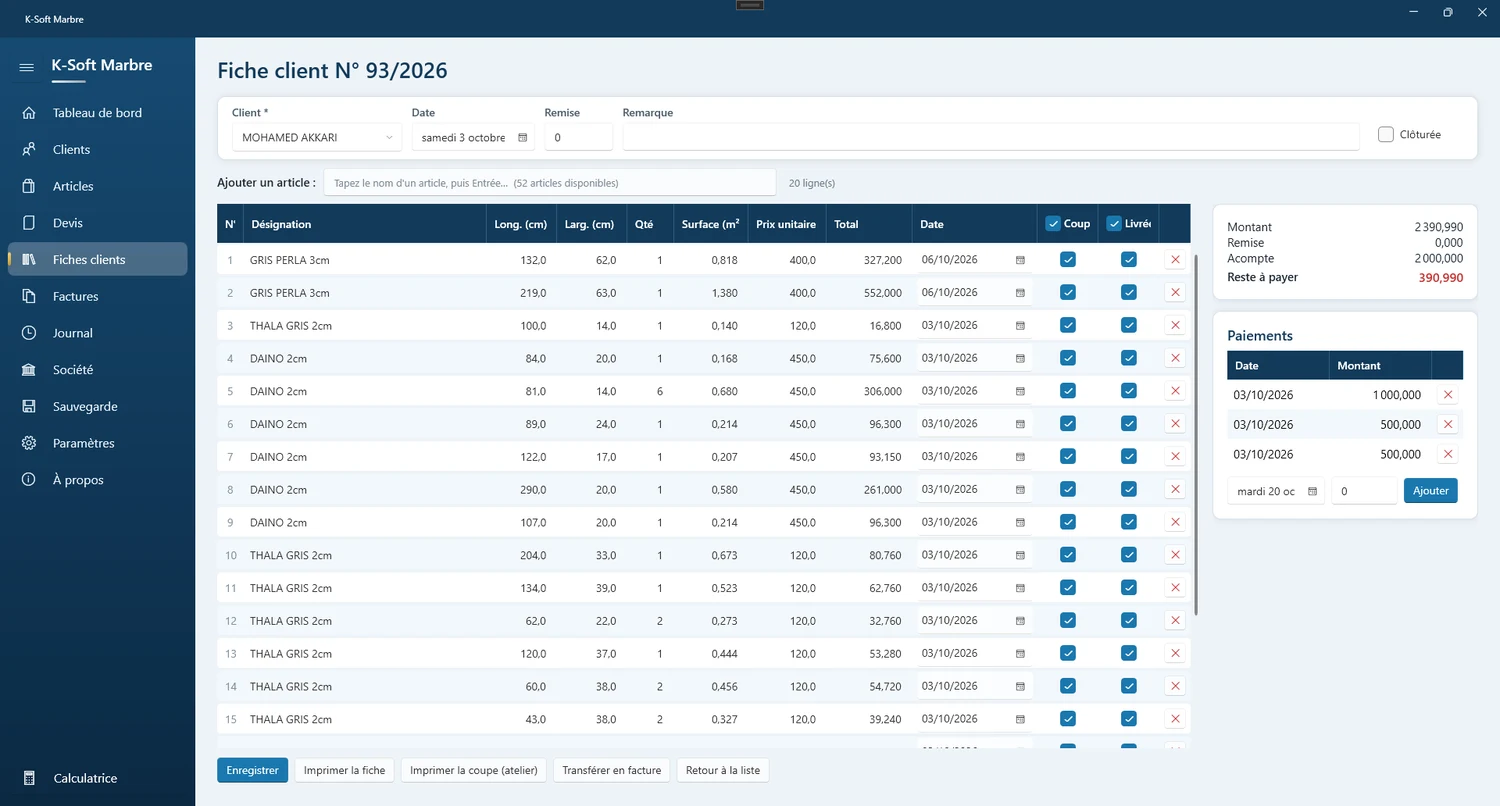Viewport: 1500px width, 806px height.
Task: Uncheck the Livré checkbox on row 7
Action: tap(1129, 457)
